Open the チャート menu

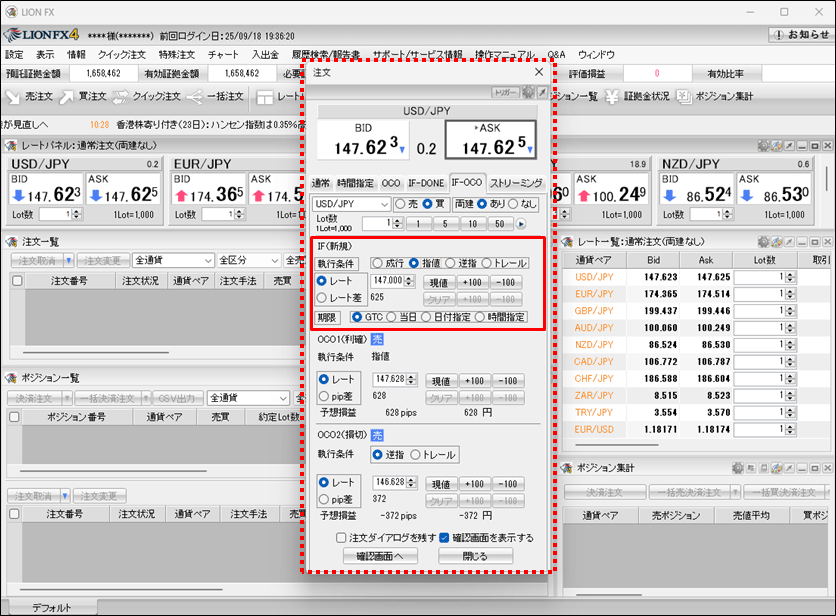pyautogui.click(x=223, y=55)
